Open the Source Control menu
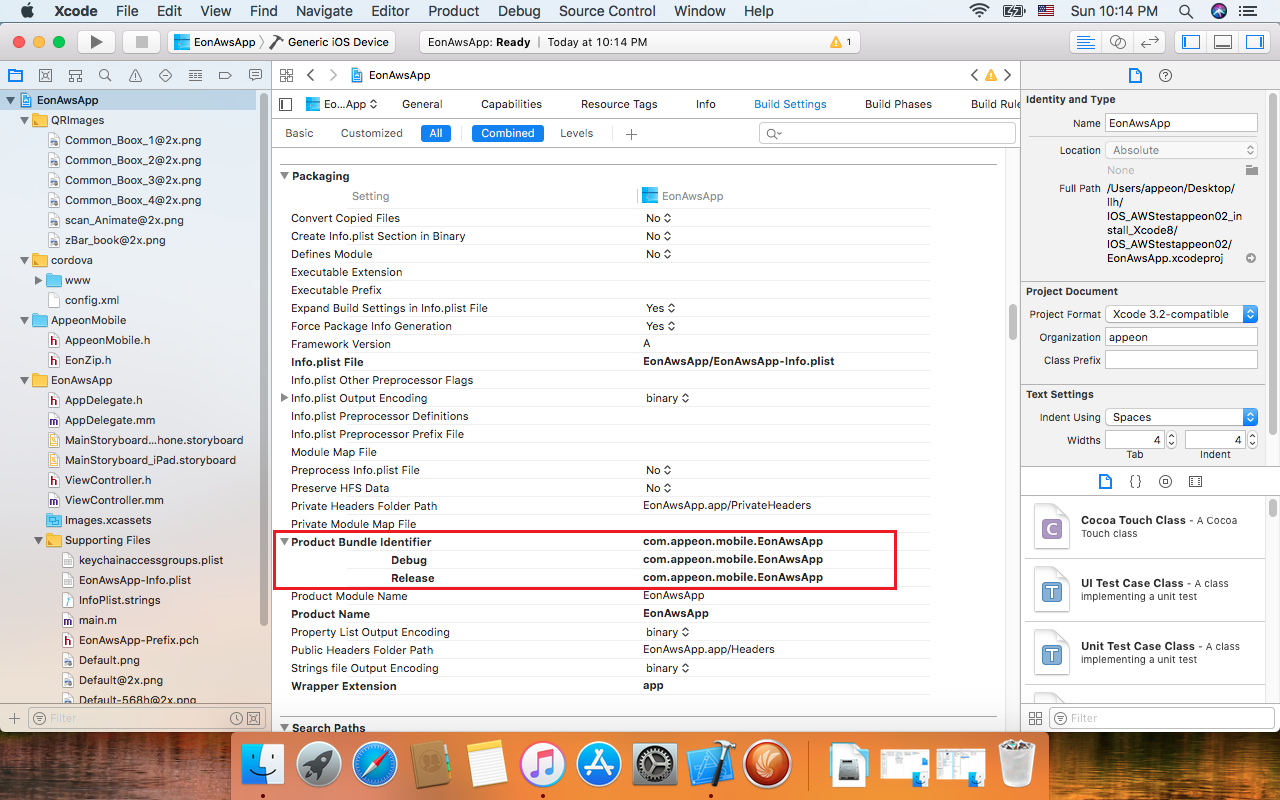The image size is (1280, 800). [x=607, y=11]
